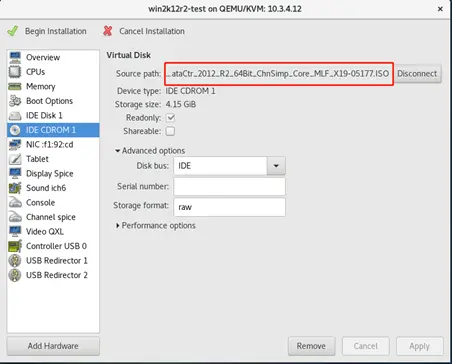The width and height of the screenshot is (452, 364).
Task: Click the Serial number input field
Action: pyautogui.click(x=229, y=186)
